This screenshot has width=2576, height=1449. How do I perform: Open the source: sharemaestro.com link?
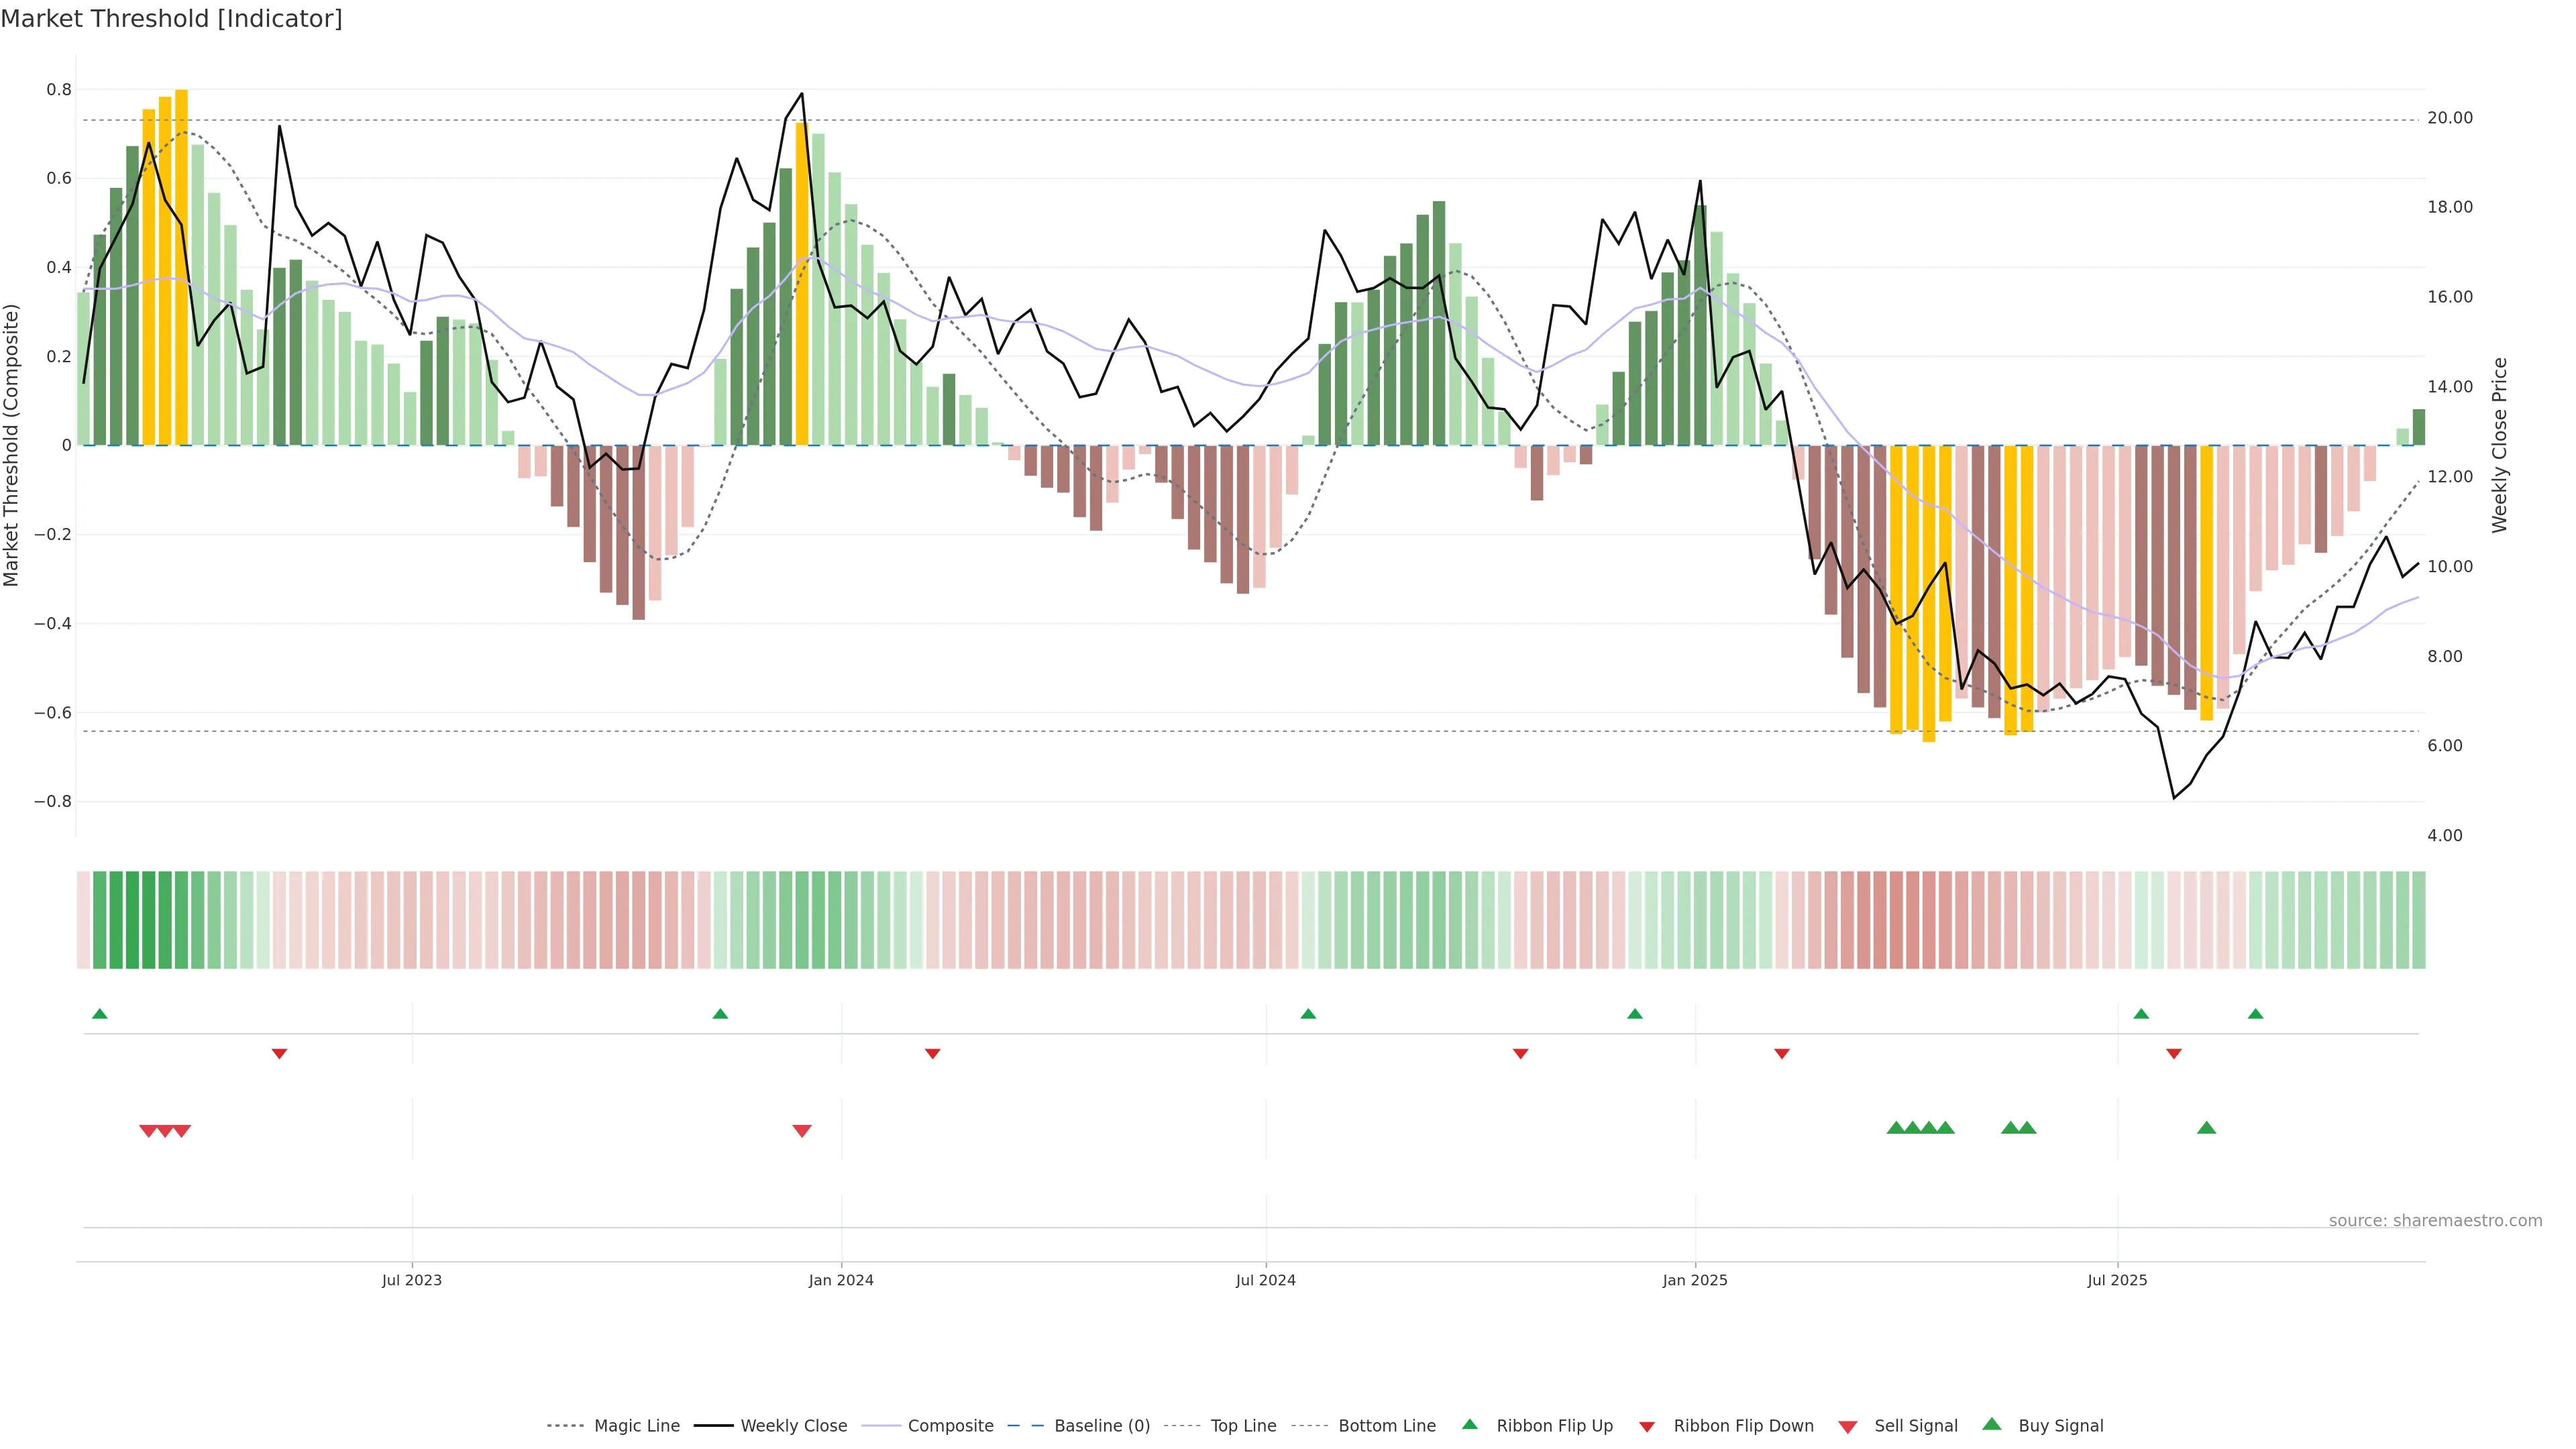click(x=2435, y=1220)
